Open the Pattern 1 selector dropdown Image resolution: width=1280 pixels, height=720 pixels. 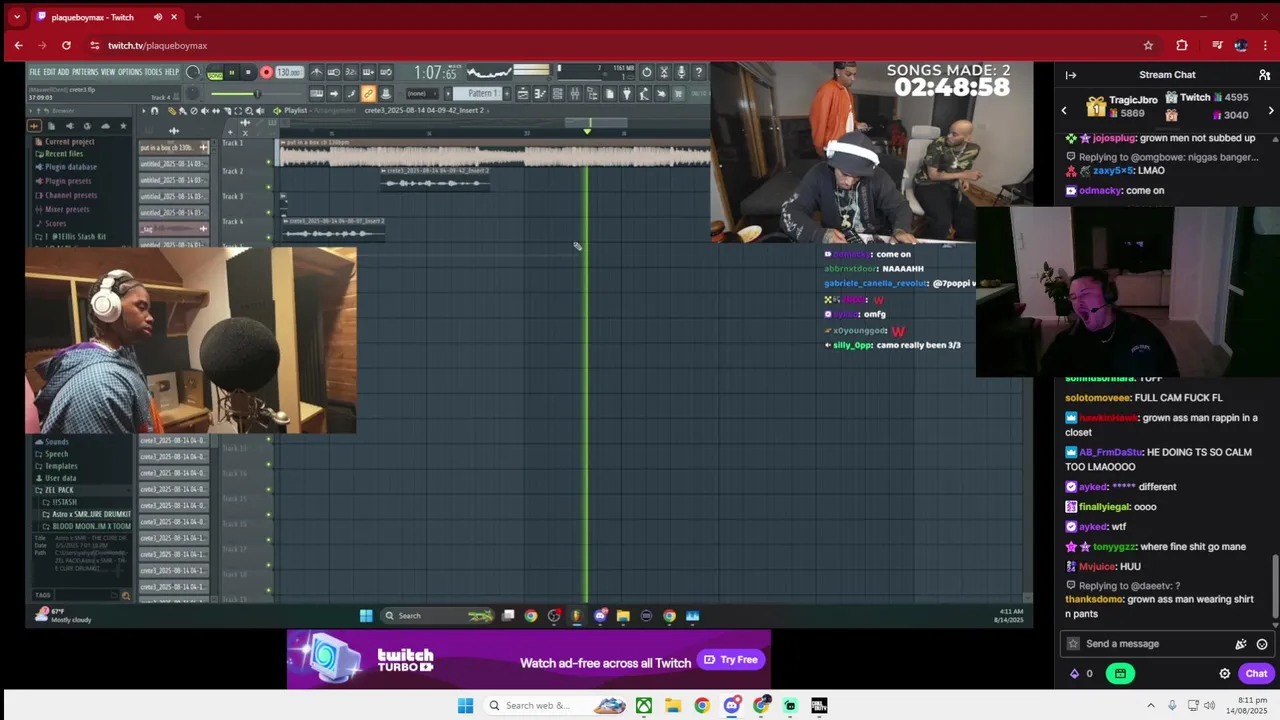(481, 94)
